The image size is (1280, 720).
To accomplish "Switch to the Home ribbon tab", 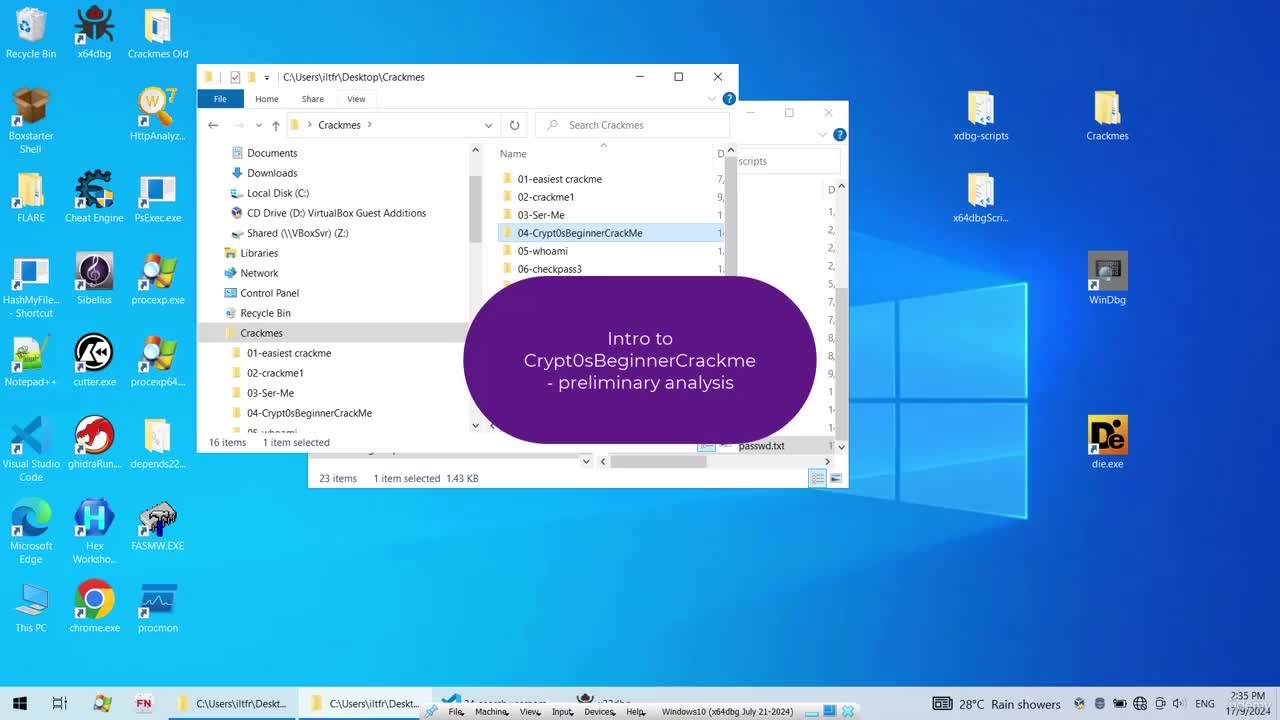I will [x=266, y=99].
